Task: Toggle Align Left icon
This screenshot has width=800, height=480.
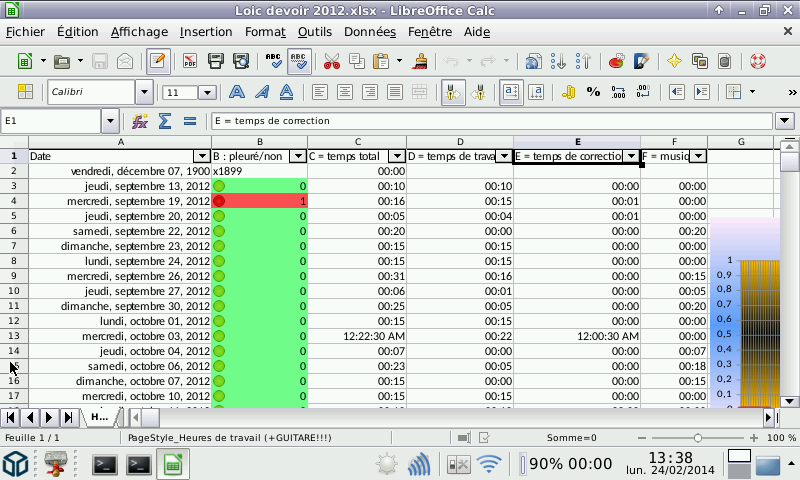Action: (x=320, y=92)
